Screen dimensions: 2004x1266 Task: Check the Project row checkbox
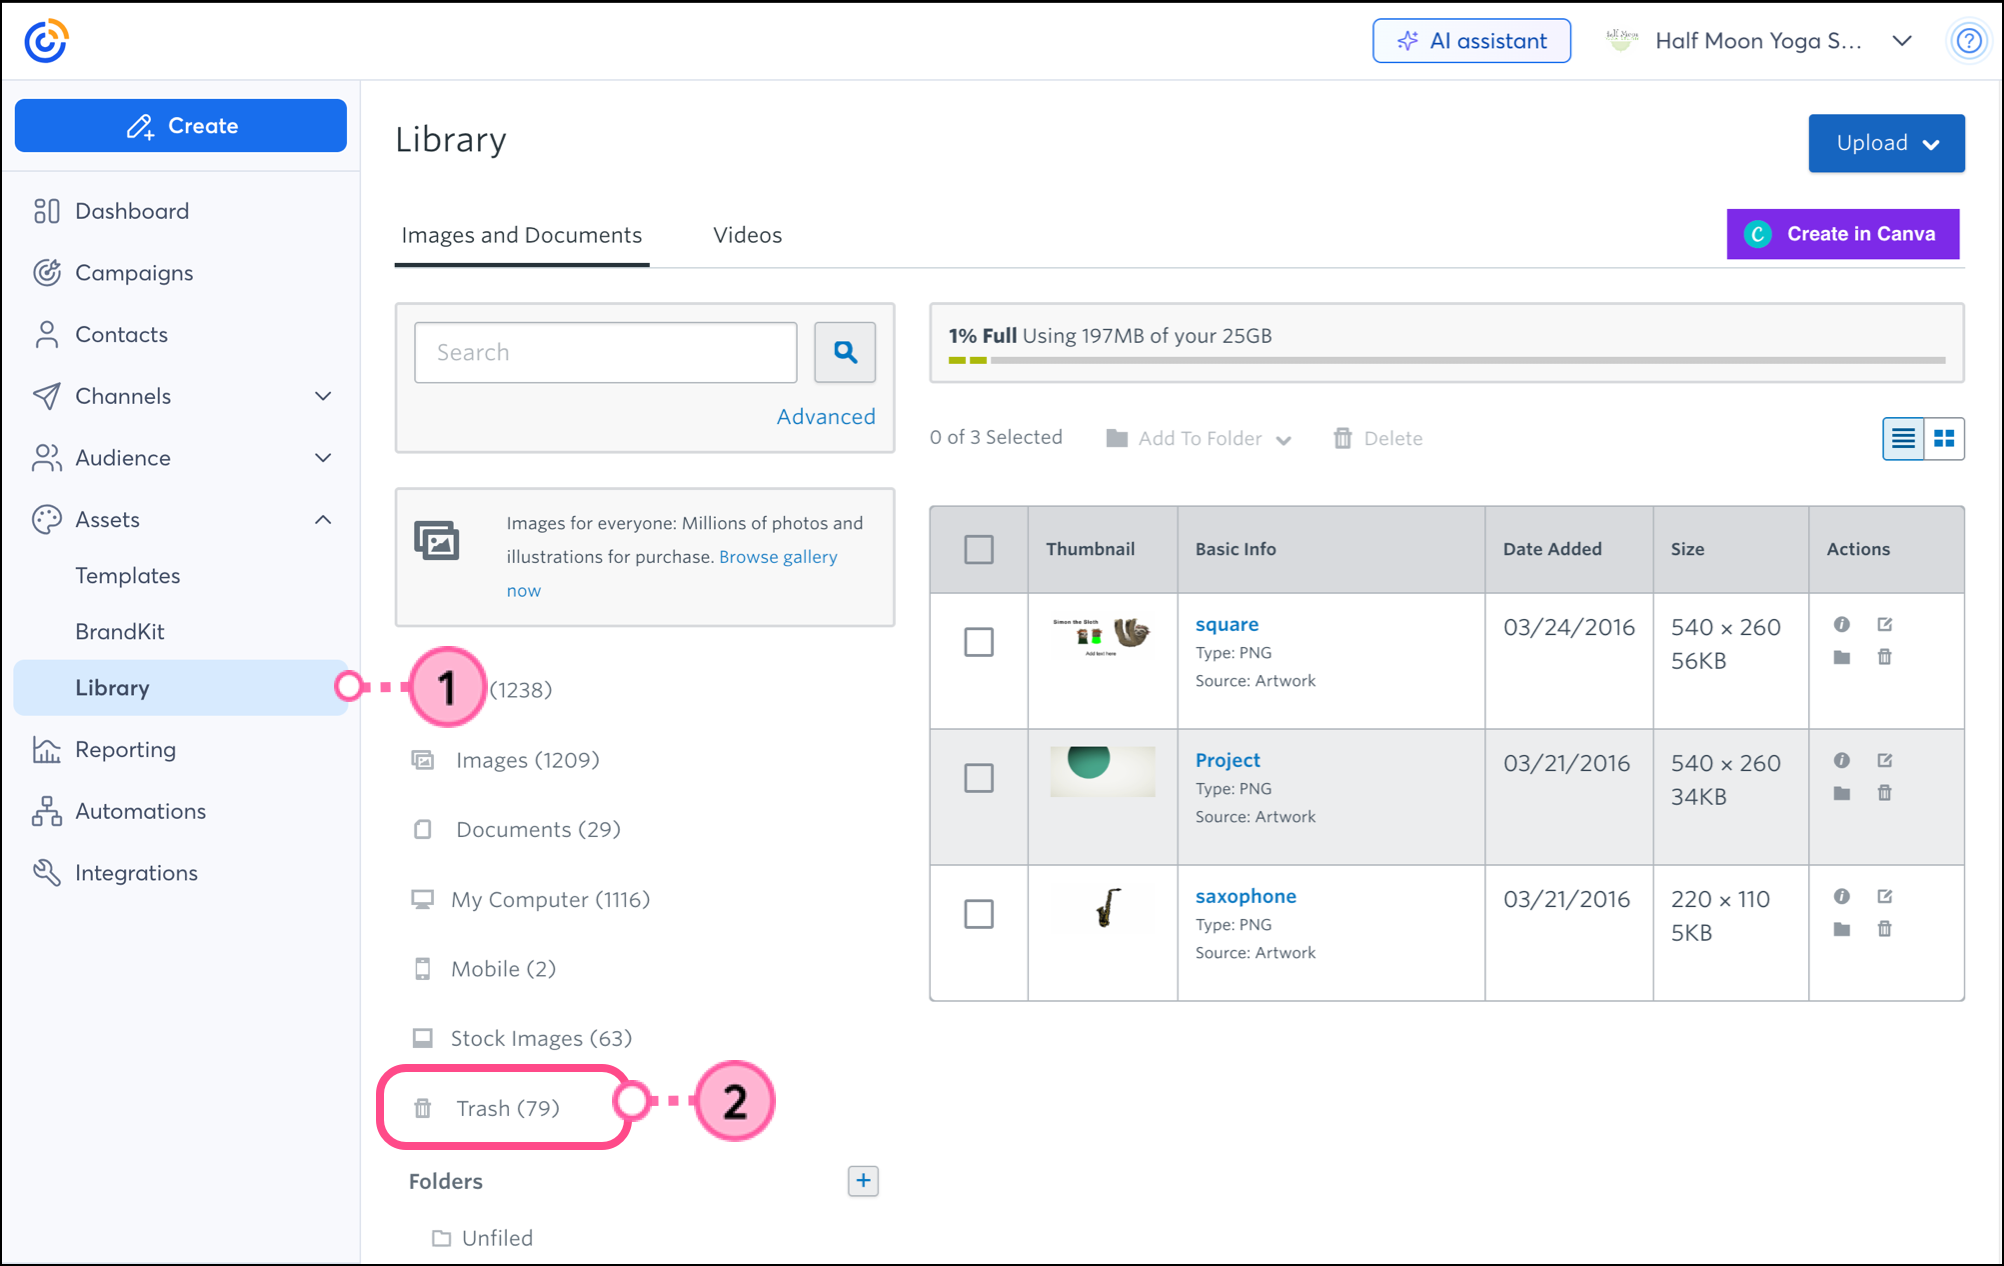click(x=979, y=777)
